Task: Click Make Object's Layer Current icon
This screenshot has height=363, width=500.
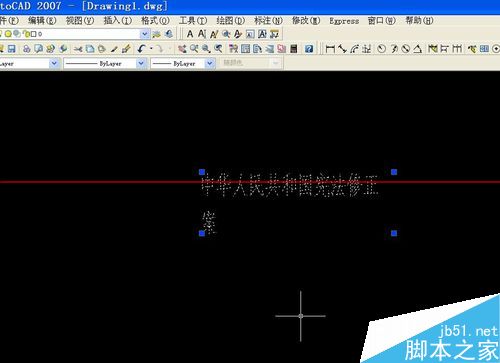Action: [x=156, y=34]
